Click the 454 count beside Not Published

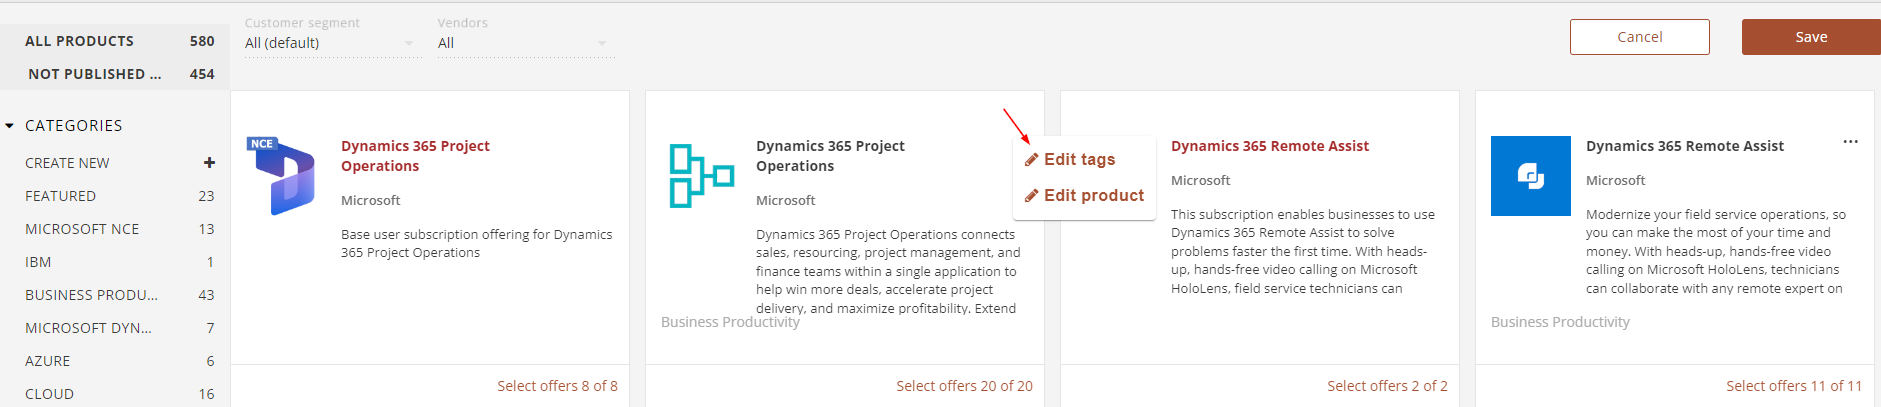pyautogui.click(x=202, y=74)
